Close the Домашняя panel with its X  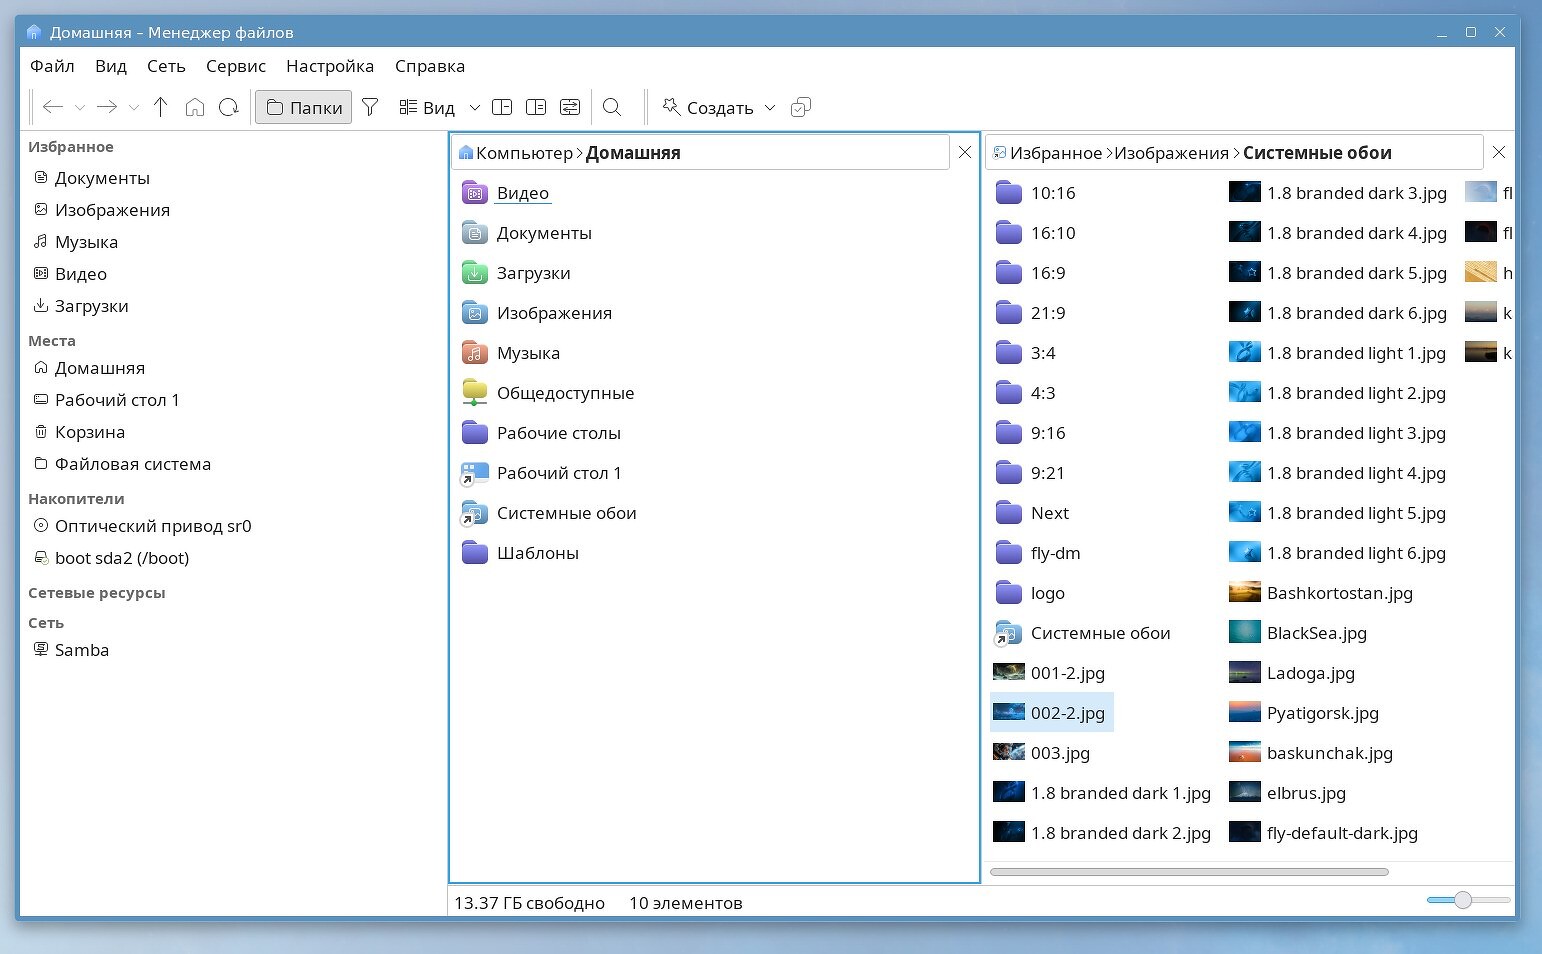coord(965,152)
